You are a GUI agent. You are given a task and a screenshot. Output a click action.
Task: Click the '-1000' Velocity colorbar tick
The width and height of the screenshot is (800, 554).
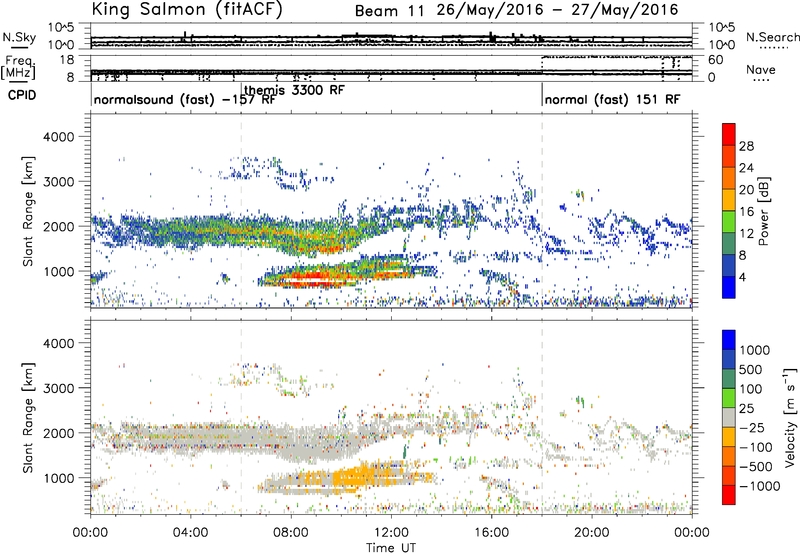759,486
